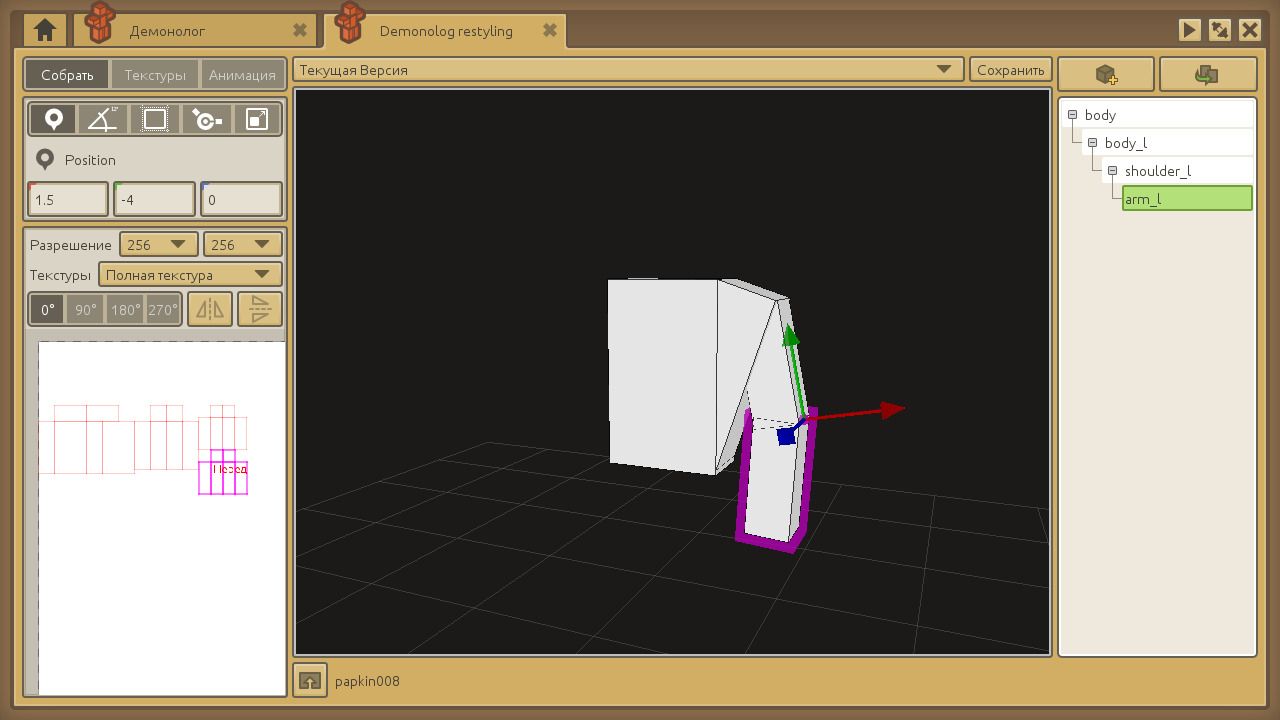
Task: Flip the texture horizontally
Action: 210,310
